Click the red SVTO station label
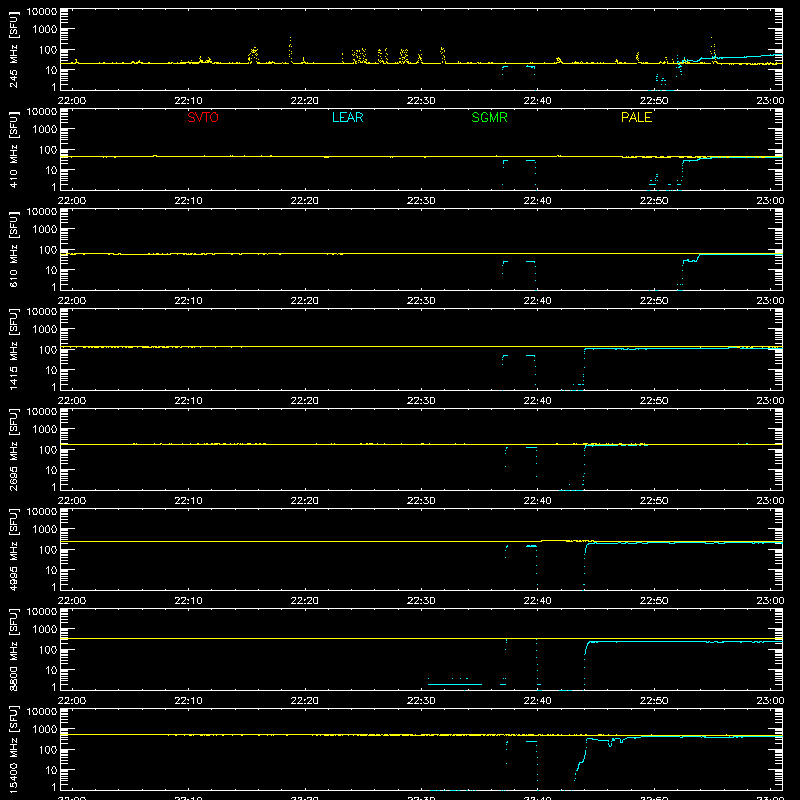The width and height of the screenshot is (800, 800). (x=203, y=117)
